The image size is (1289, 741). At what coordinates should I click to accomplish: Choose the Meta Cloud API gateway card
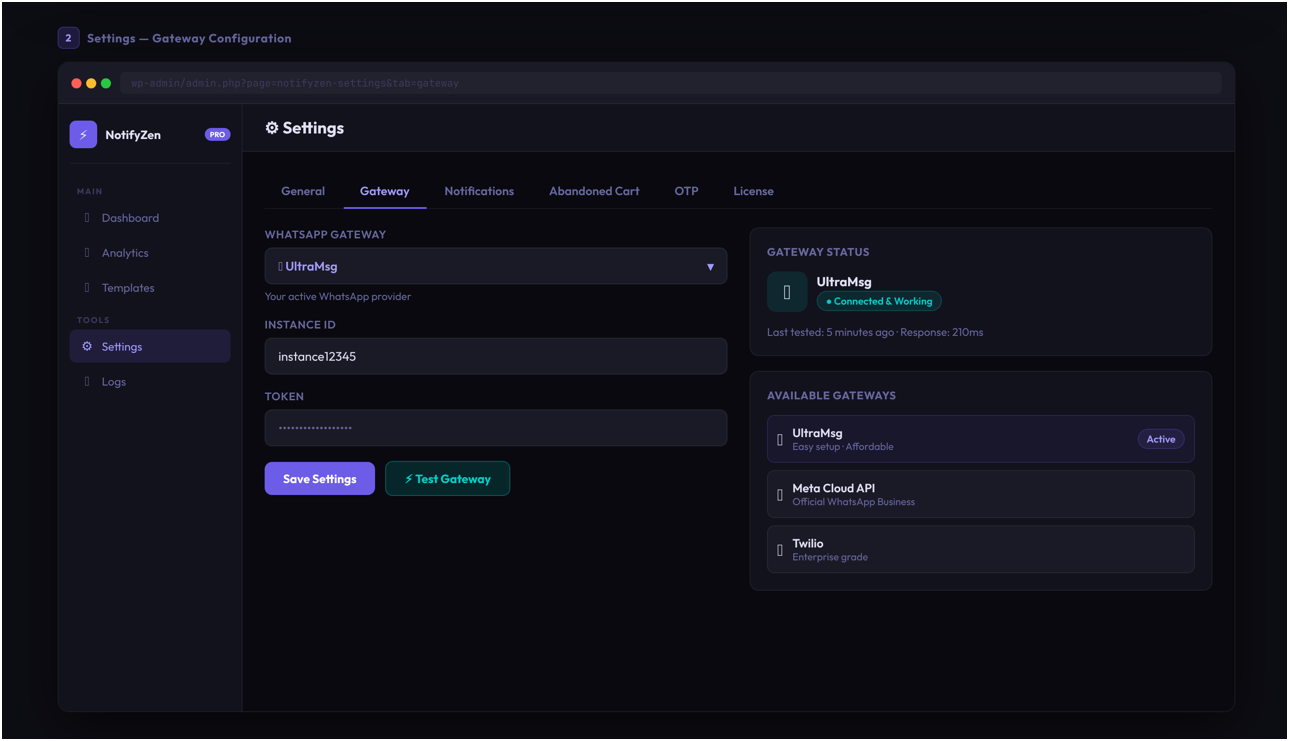(x=981, y=494)
